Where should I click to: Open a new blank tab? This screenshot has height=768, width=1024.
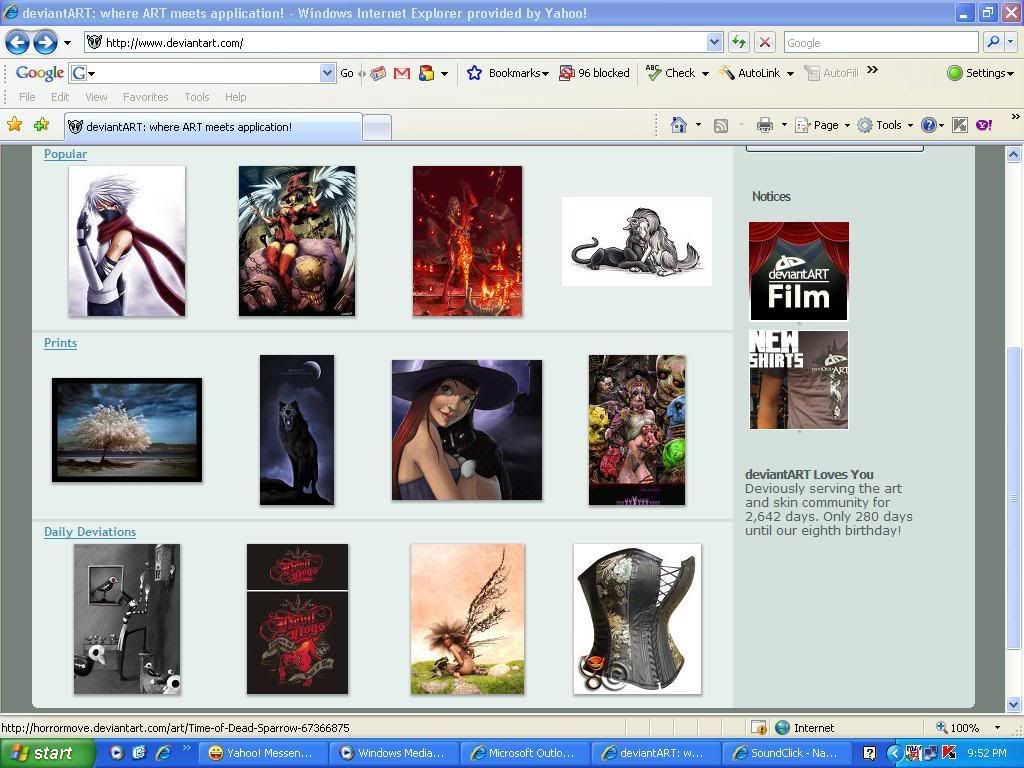[x=377, y=127]
